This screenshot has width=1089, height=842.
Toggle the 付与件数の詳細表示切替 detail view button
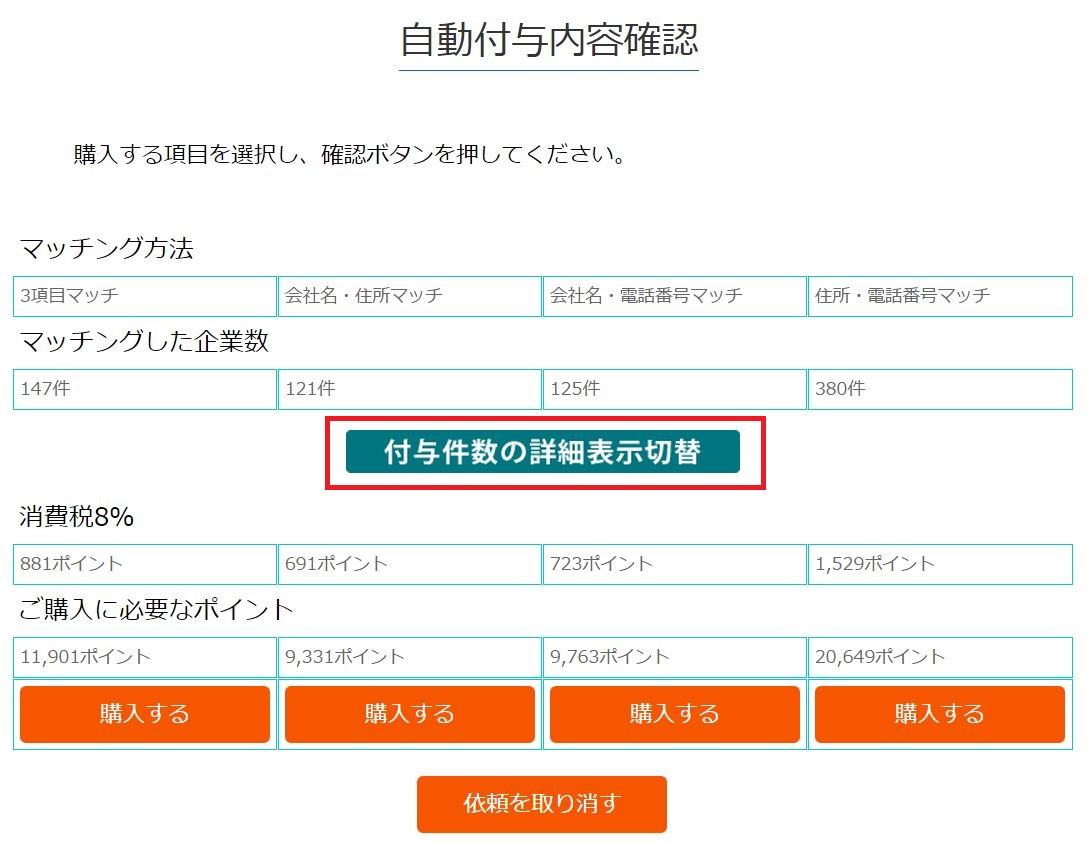point(542,452)
